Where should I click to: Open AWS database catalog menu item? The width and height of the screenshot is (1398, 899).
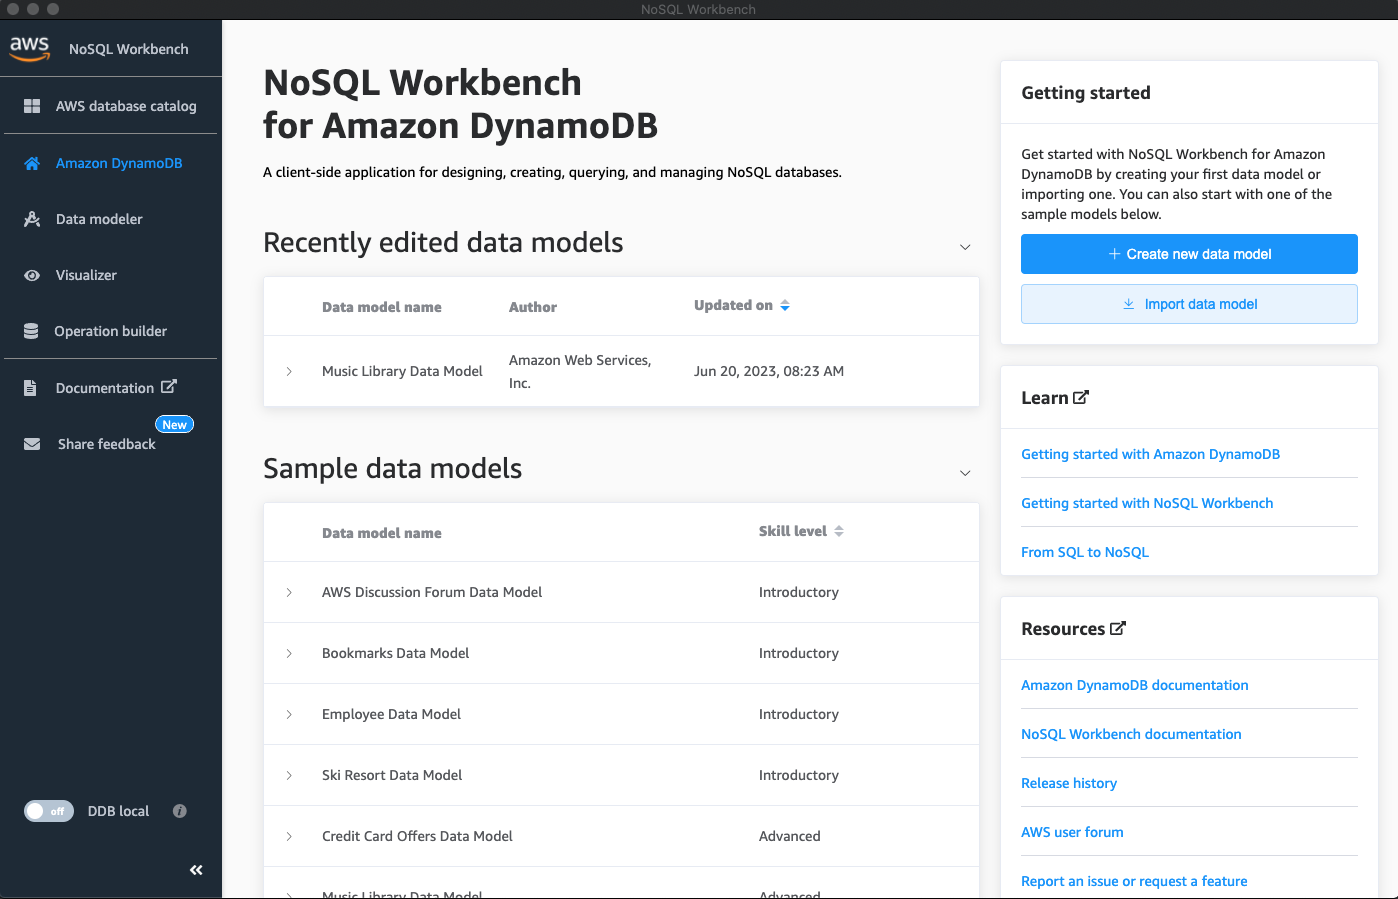point(110,106)
